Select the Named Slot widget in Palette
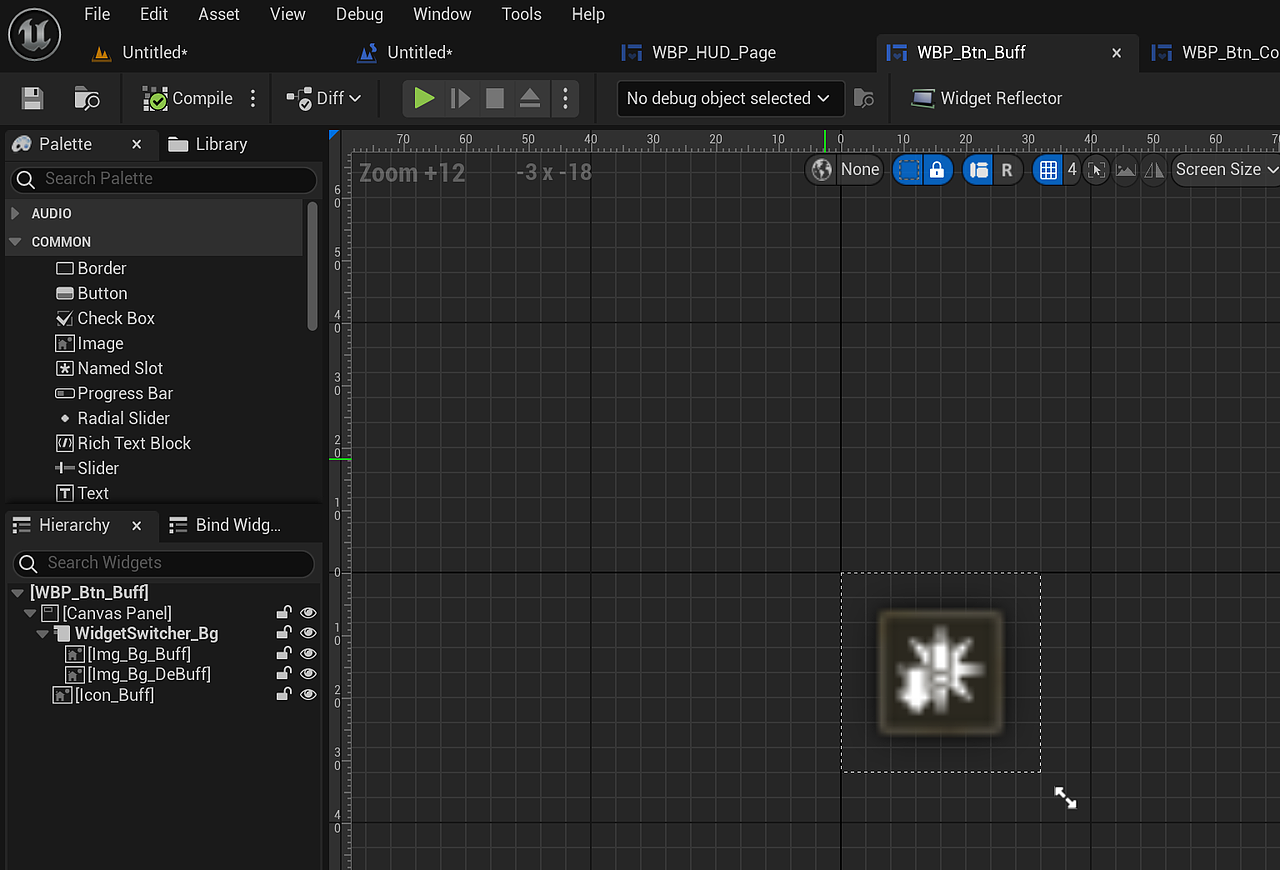 tap(109, 368)
